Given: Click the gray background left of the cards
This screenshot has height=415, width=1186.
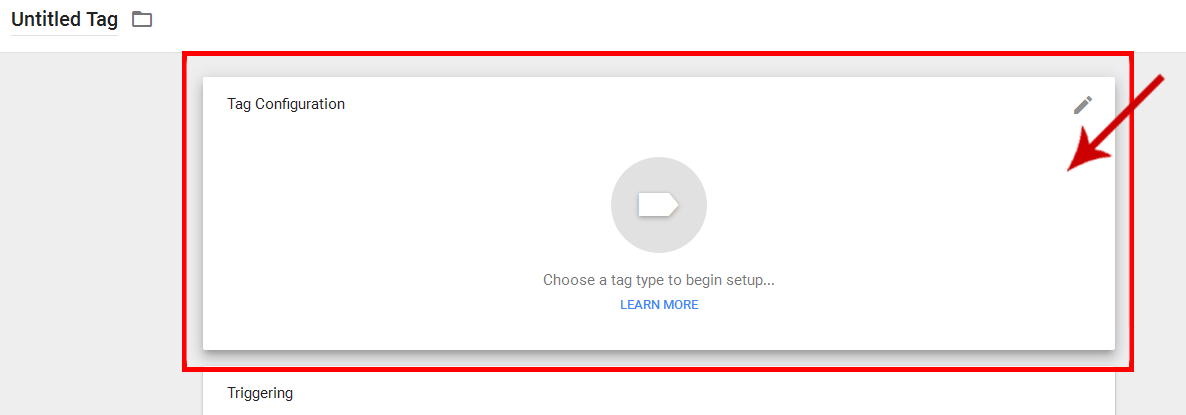Looking at the screenshot, I should (91, 227).
